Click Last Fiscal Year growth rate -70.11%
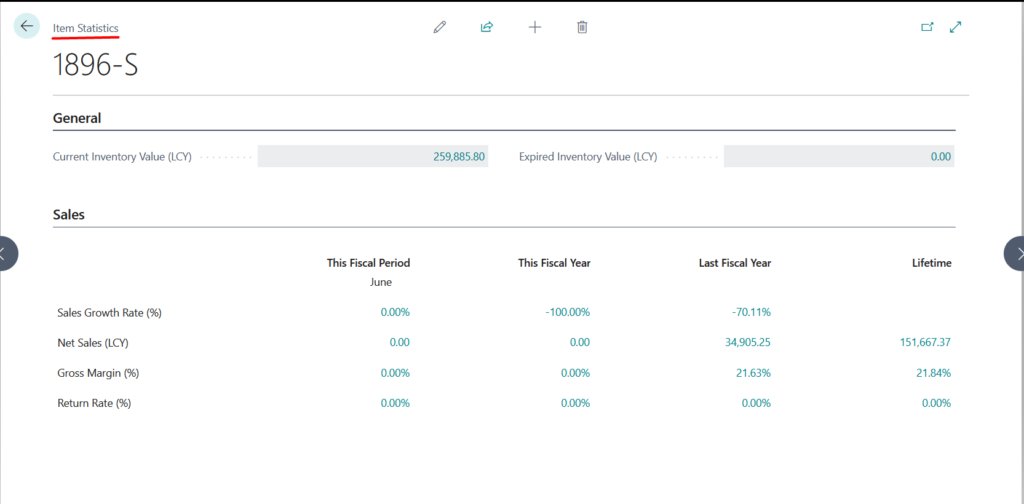The height and width of the screenshot is (504, 1024). (751, 312)
